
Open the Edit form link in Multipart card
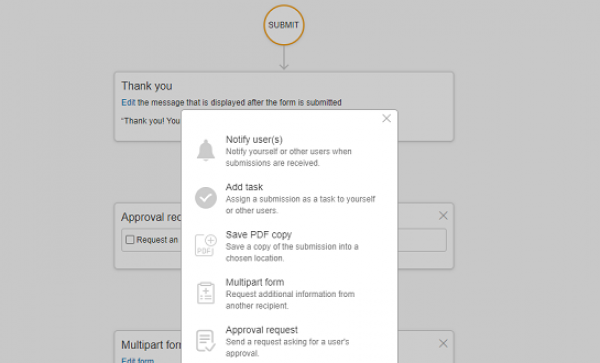tap(138, 360)
